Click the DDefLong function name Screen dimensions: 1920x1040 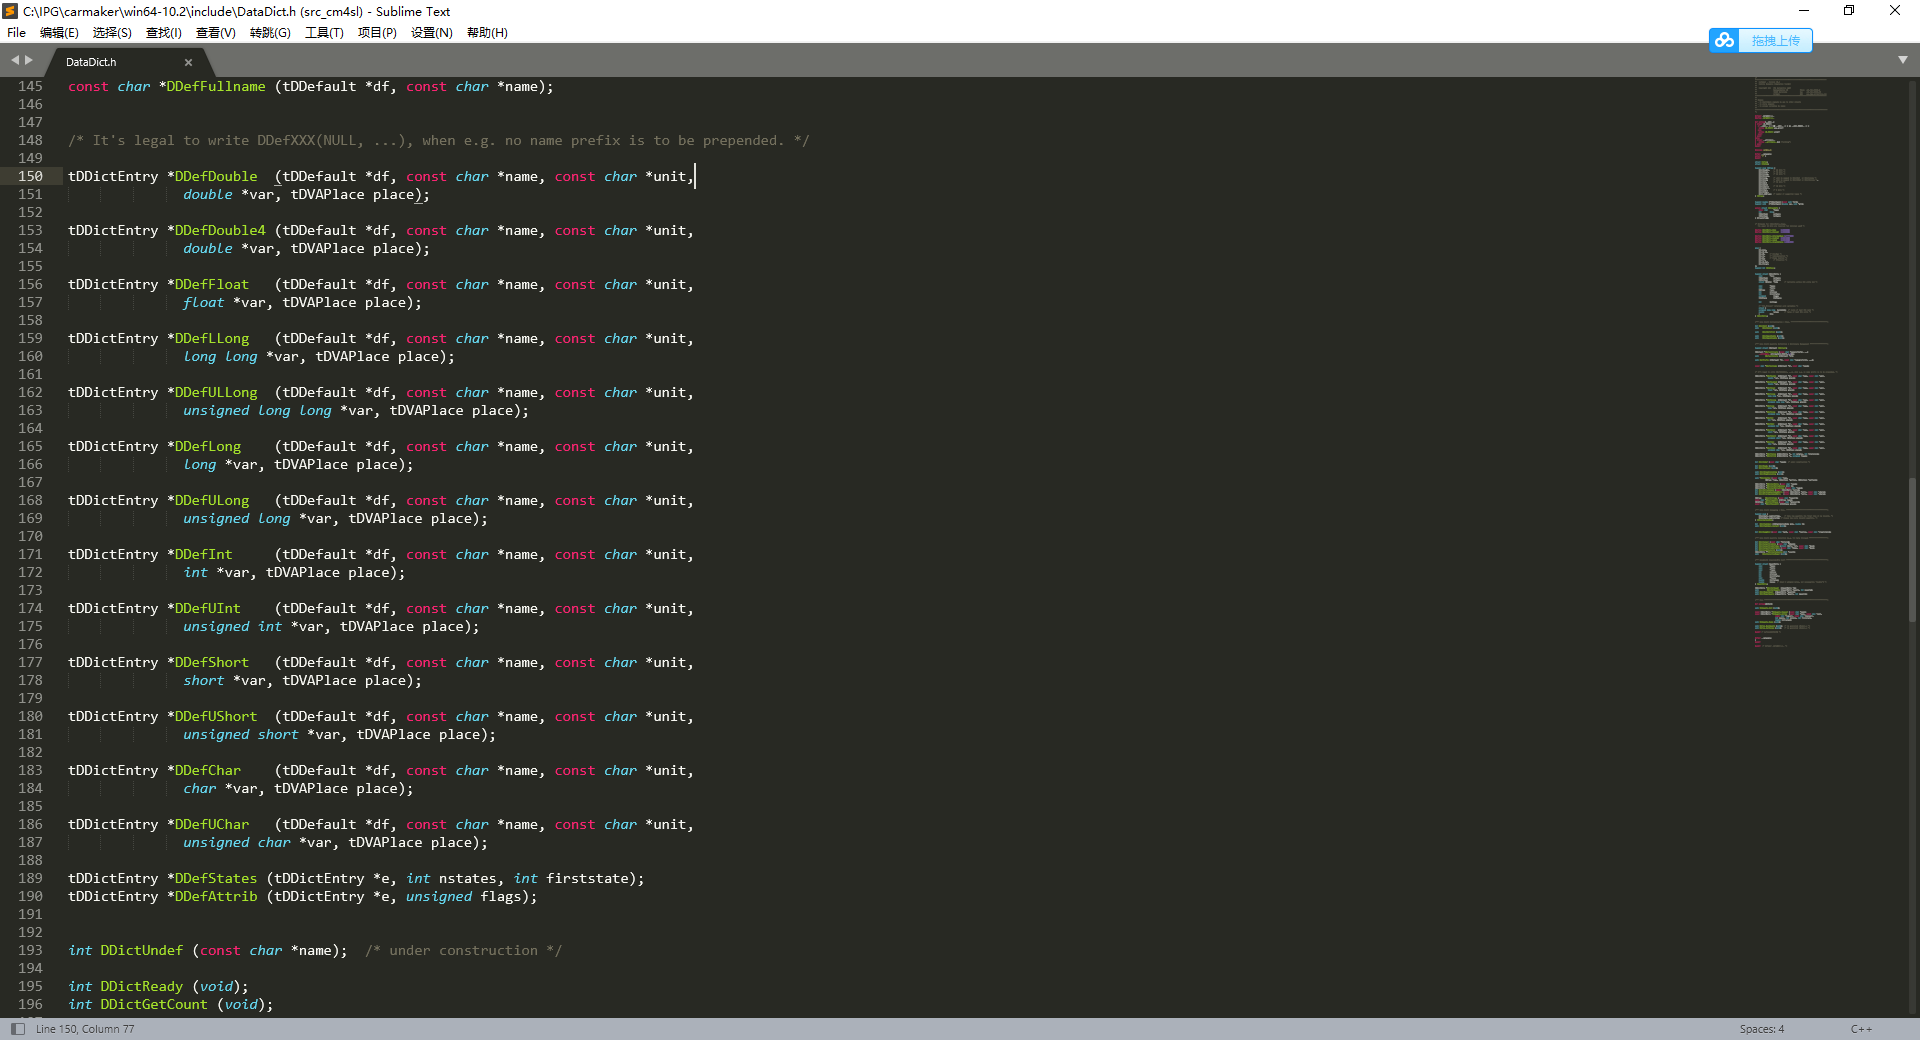[x=208, y=447]
